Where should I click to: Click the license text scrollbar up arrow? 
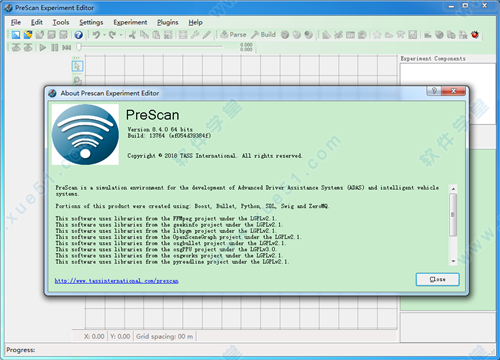click(453, 189)
